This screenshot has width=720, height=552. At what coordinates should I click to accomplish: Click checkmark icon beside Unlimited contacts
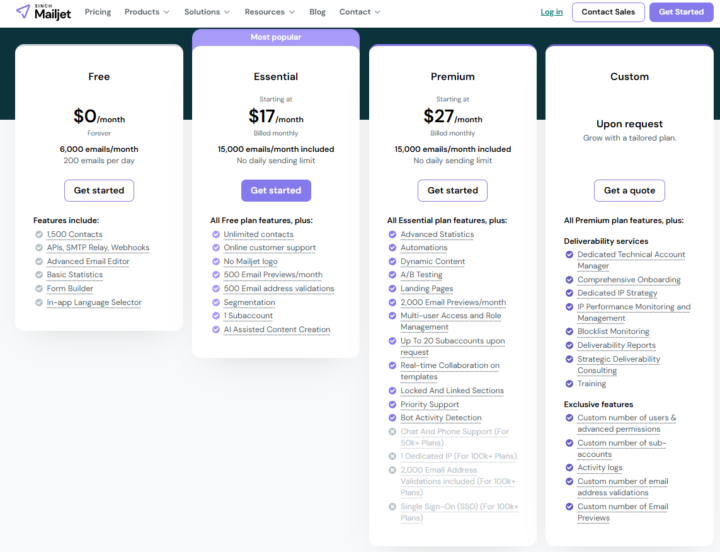(216, 234)
